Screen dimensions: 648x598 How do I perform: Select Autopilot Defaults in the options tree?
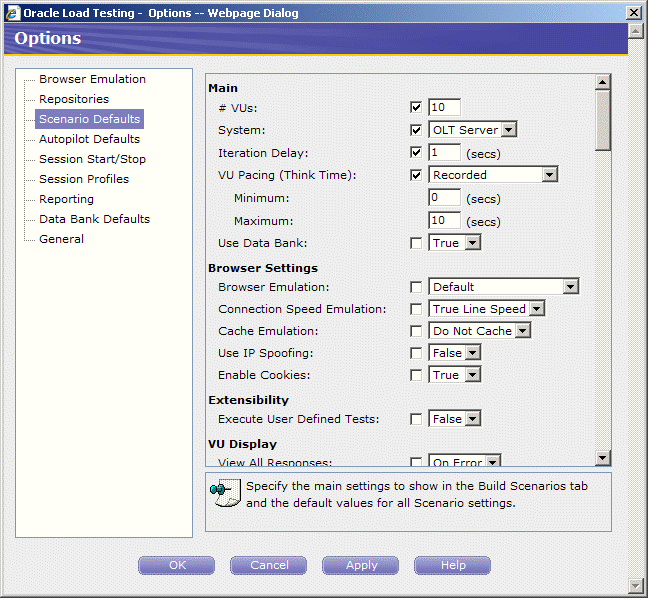click(89, 139)
